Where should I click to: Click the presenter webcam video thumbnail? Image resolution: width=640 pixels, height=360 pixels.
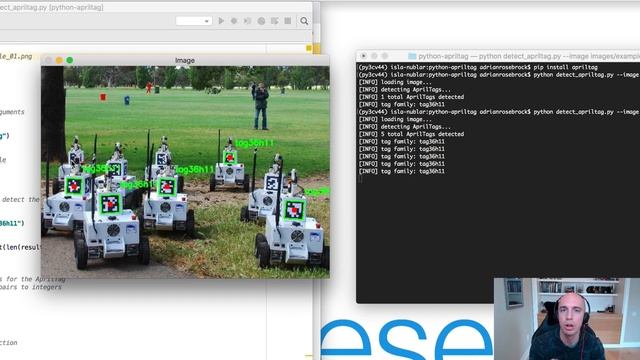(567, 319)
